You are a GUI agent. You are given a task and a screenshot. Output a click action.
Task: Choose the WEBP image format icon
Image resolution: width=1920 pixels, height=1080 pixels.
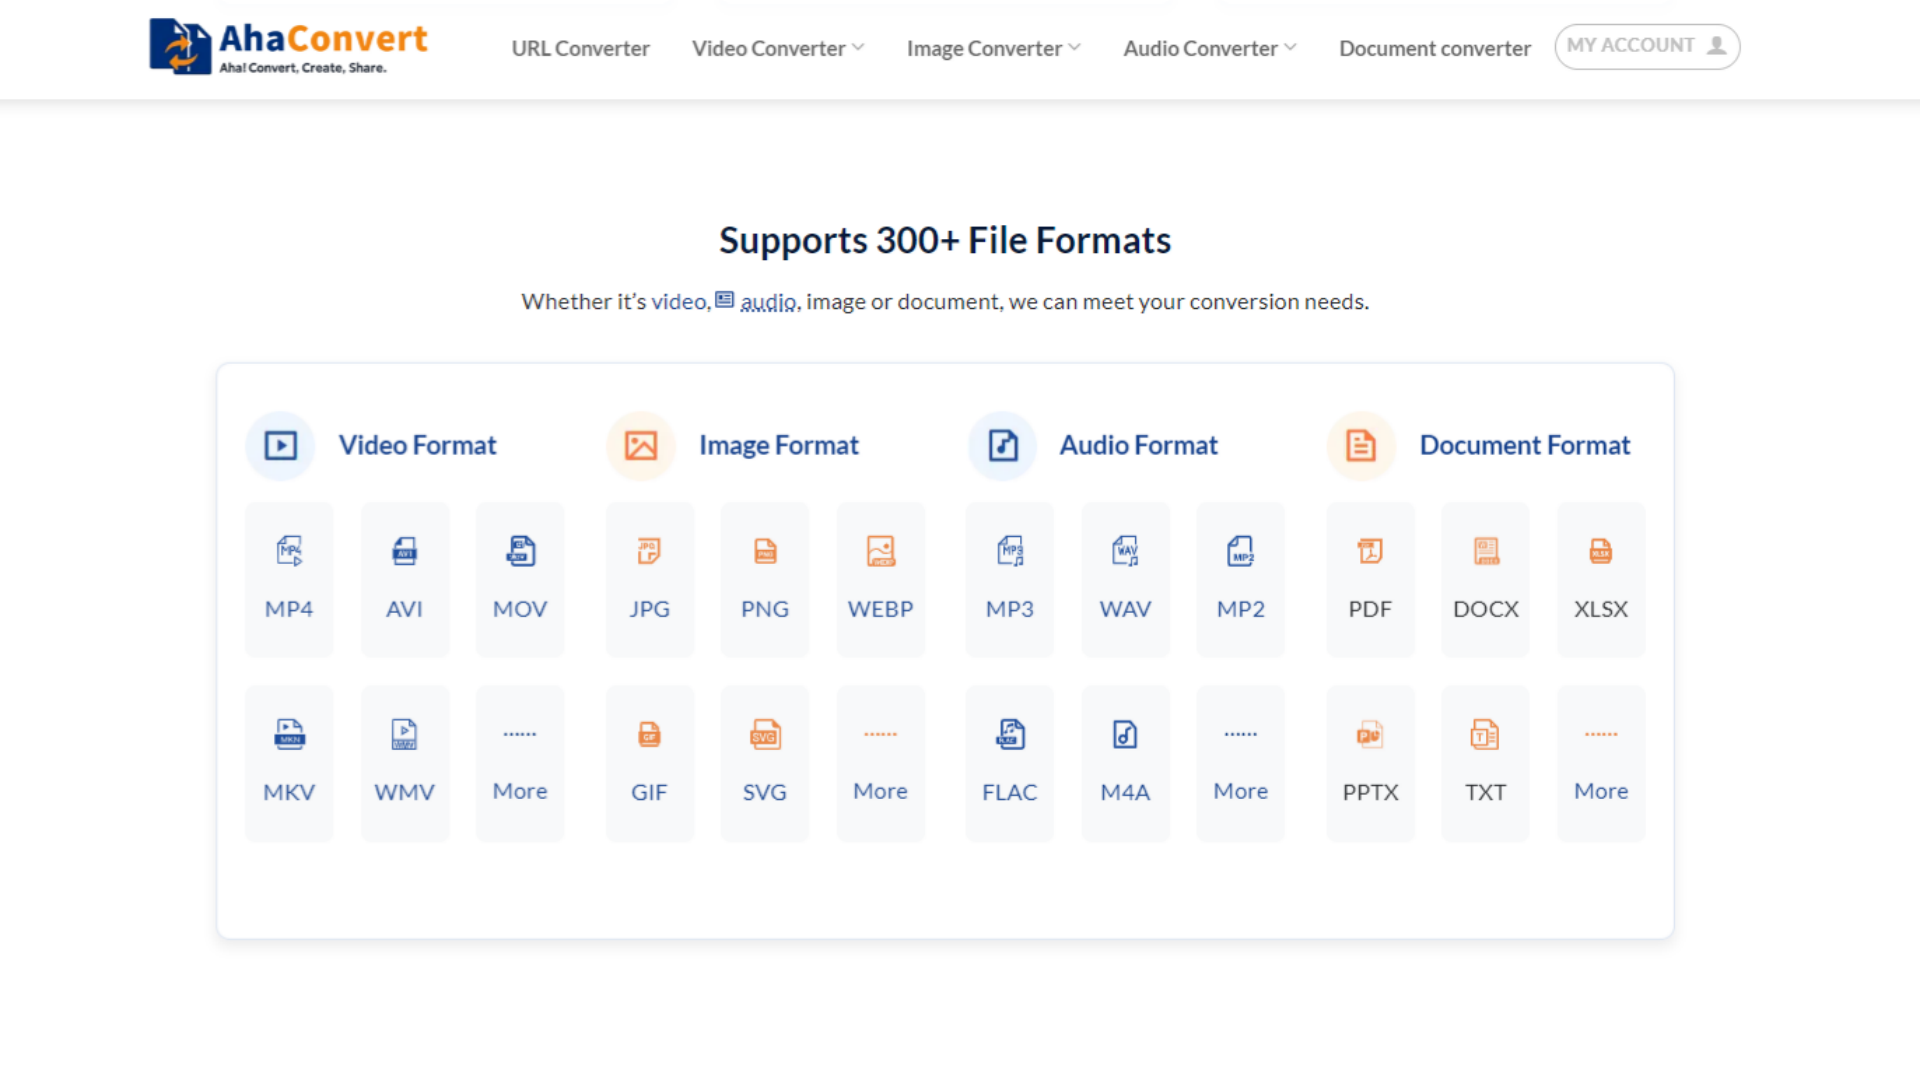(x=880, y=551)
